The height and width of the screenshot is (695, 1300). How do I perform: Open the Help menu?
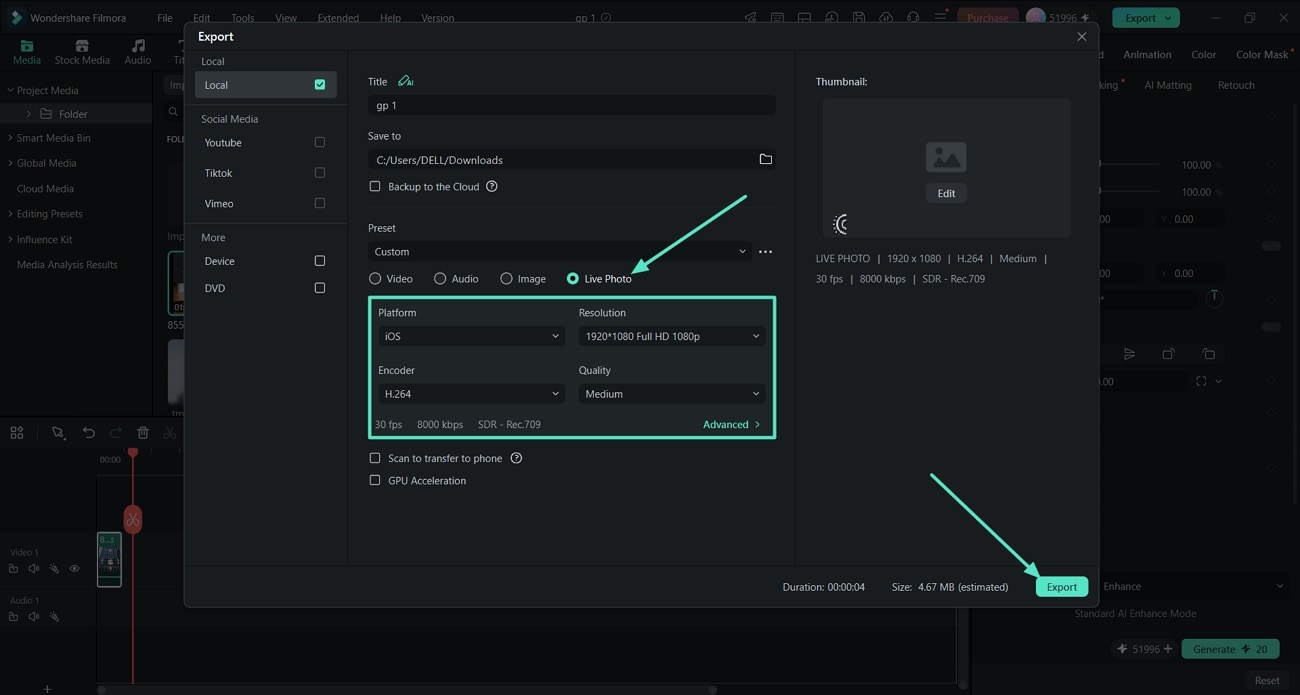[390, 18]
